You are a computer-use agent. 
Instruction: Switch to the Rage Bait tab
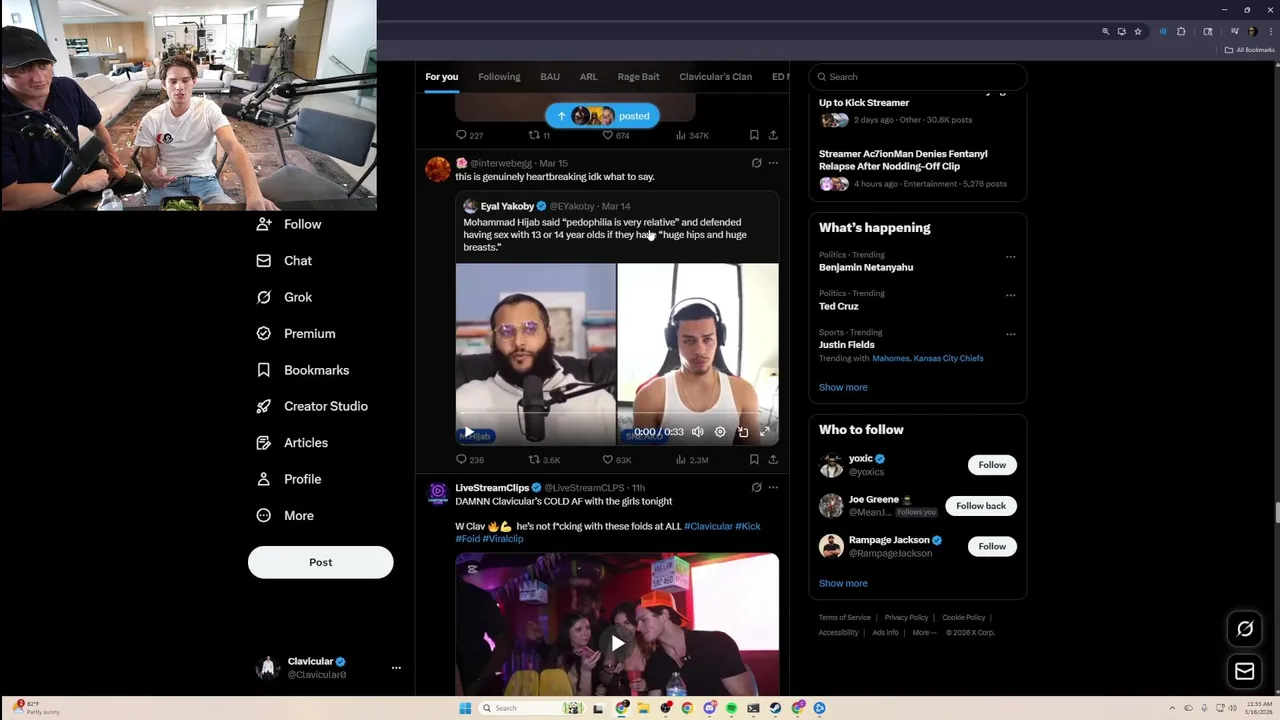coord(638,77)
